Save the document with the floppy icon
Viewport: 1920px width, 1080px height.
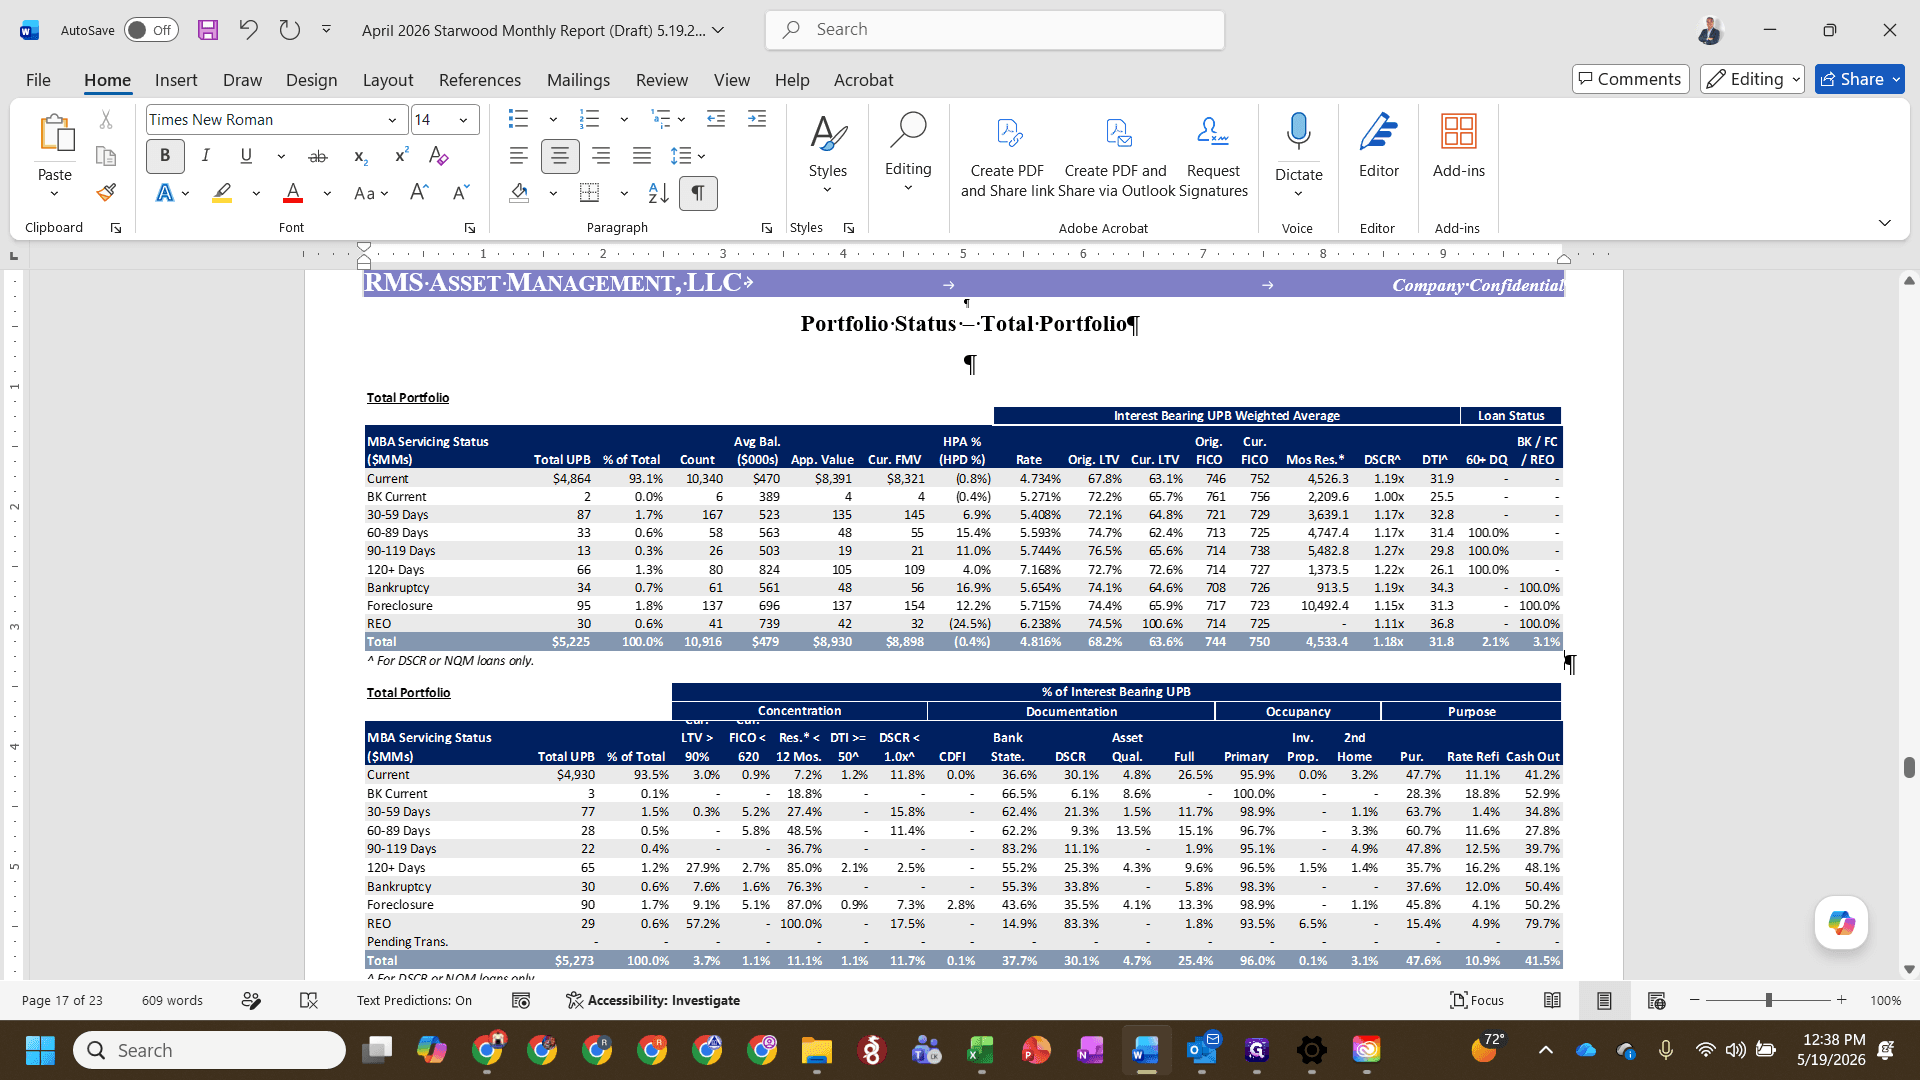(208, 30)
